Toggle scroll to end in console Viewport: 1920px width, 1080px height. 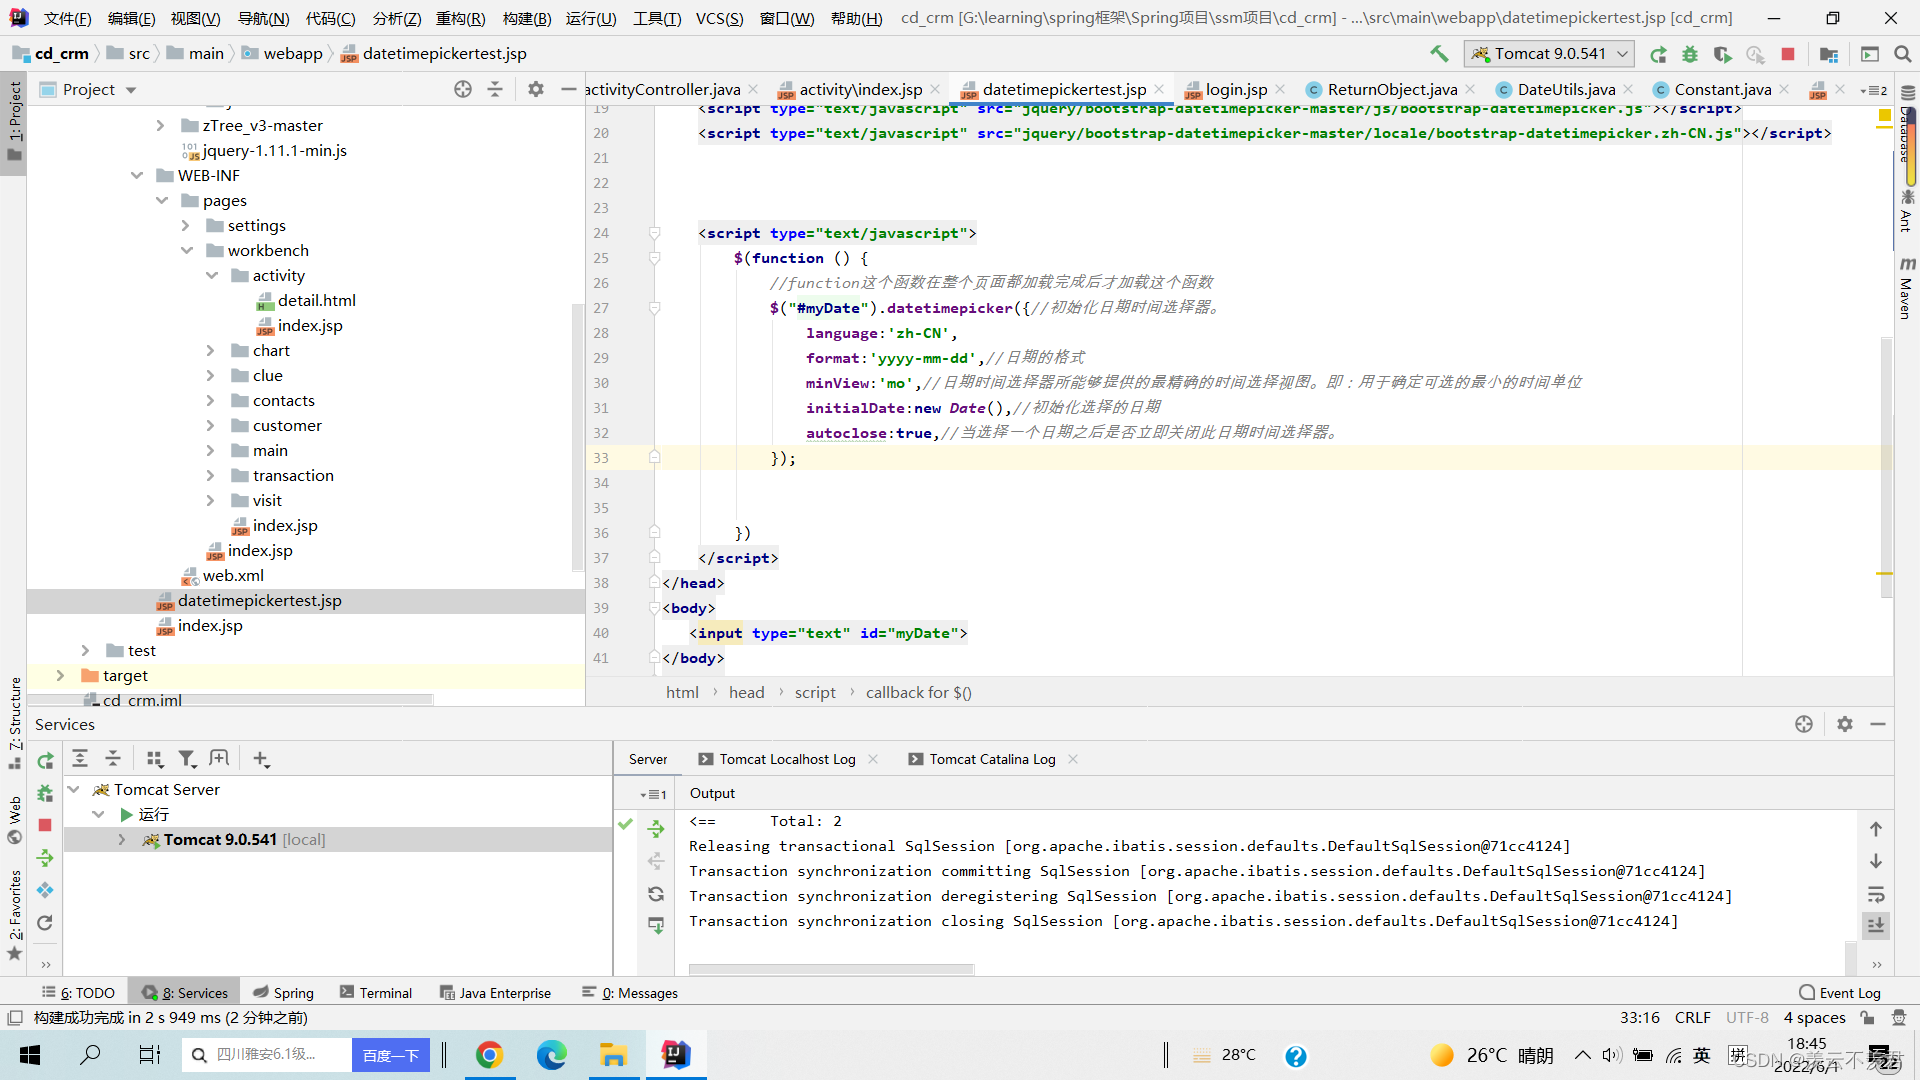point(1876,926)
